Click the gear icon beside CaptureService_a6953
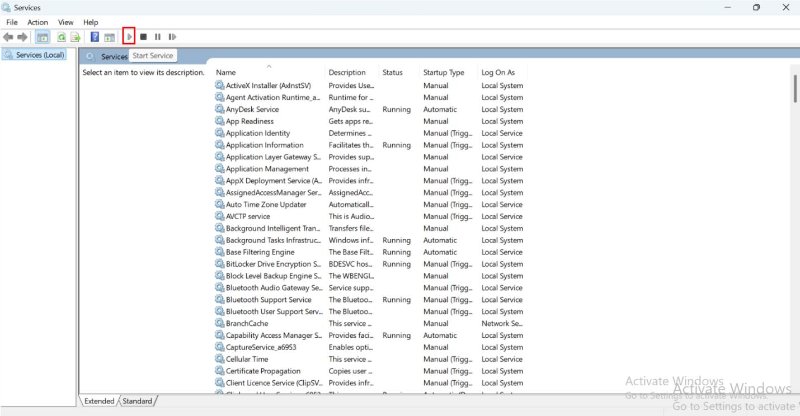 pos(219,347)
